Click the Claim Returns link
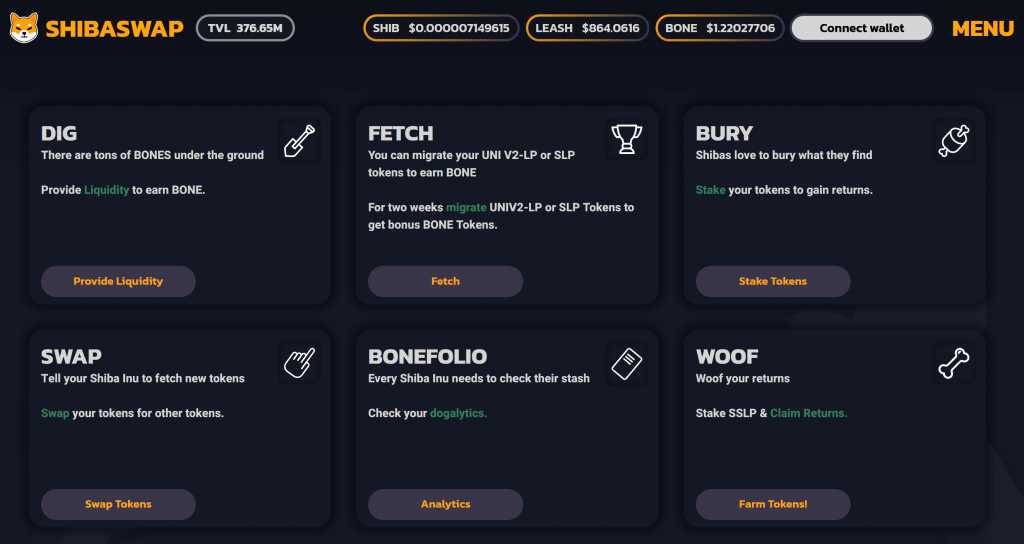The height and width of the screenshot is (544, 1024). tap(808, 413)
